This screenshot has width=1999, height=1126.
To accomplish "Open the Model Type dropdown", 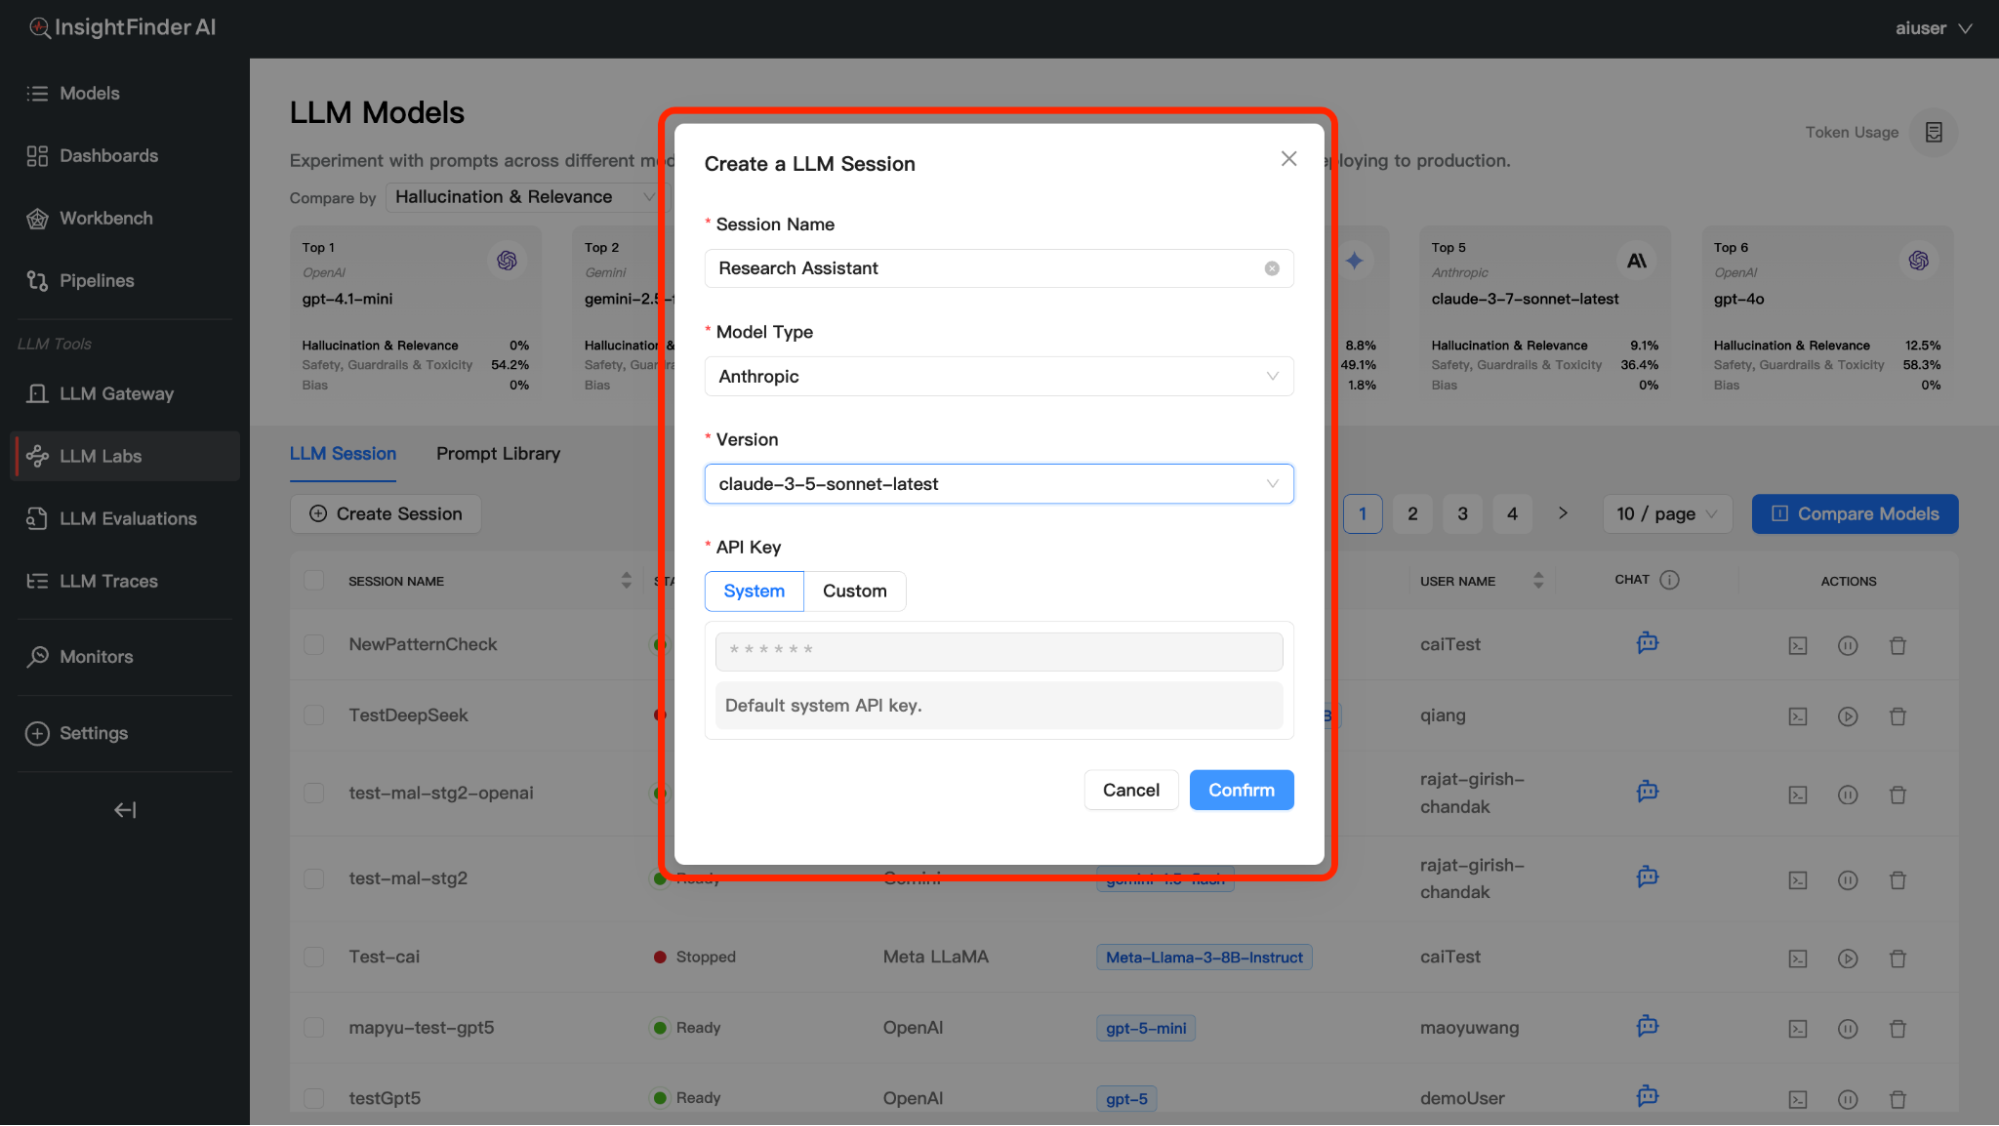I will tap(998, 376).
